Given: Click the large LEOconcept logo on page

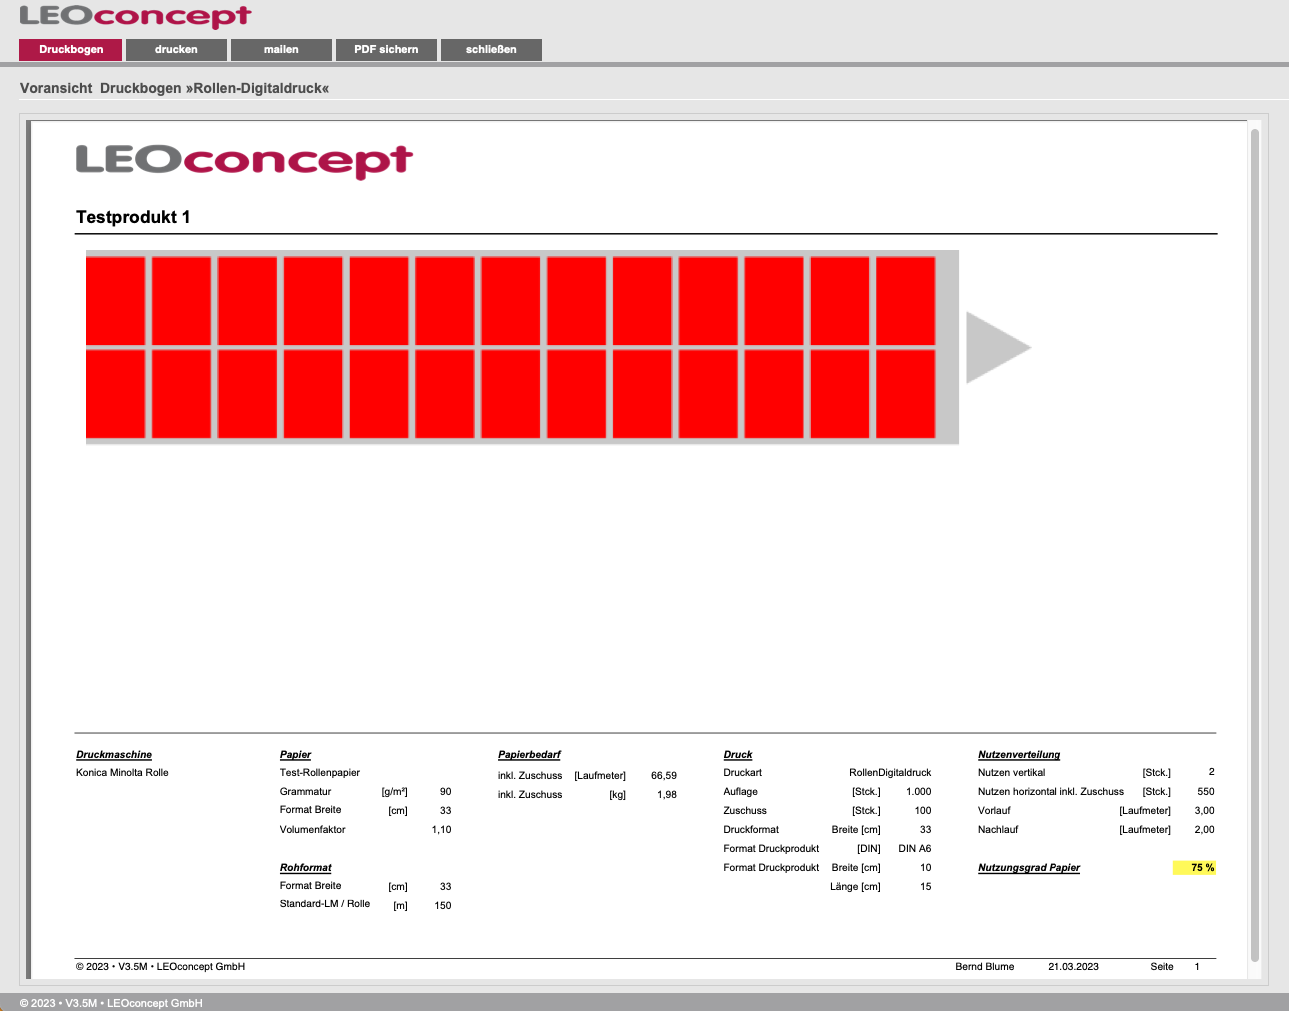Looking at the screenshot, I should [244, 161].
